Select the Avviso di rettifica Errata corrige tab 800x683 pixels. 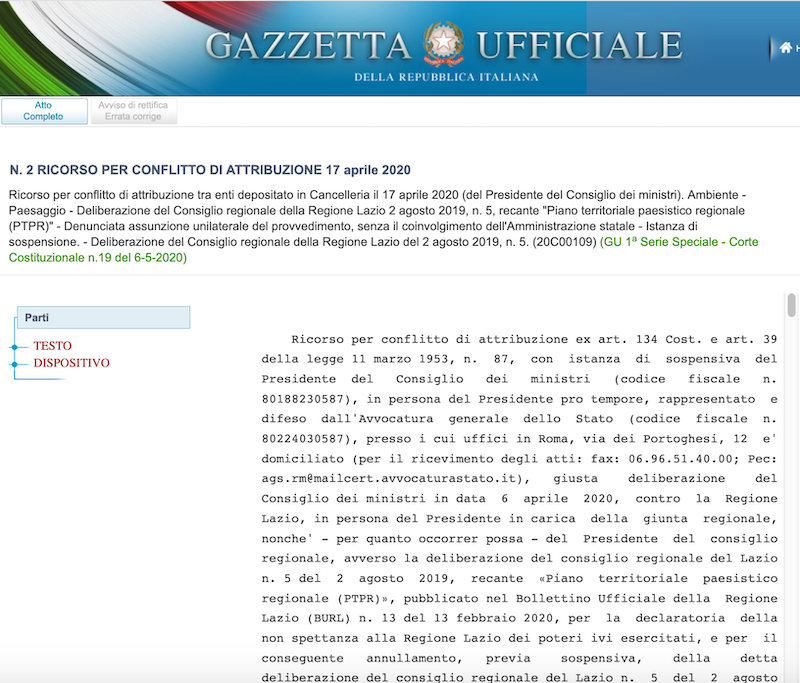tap(134, 111)
